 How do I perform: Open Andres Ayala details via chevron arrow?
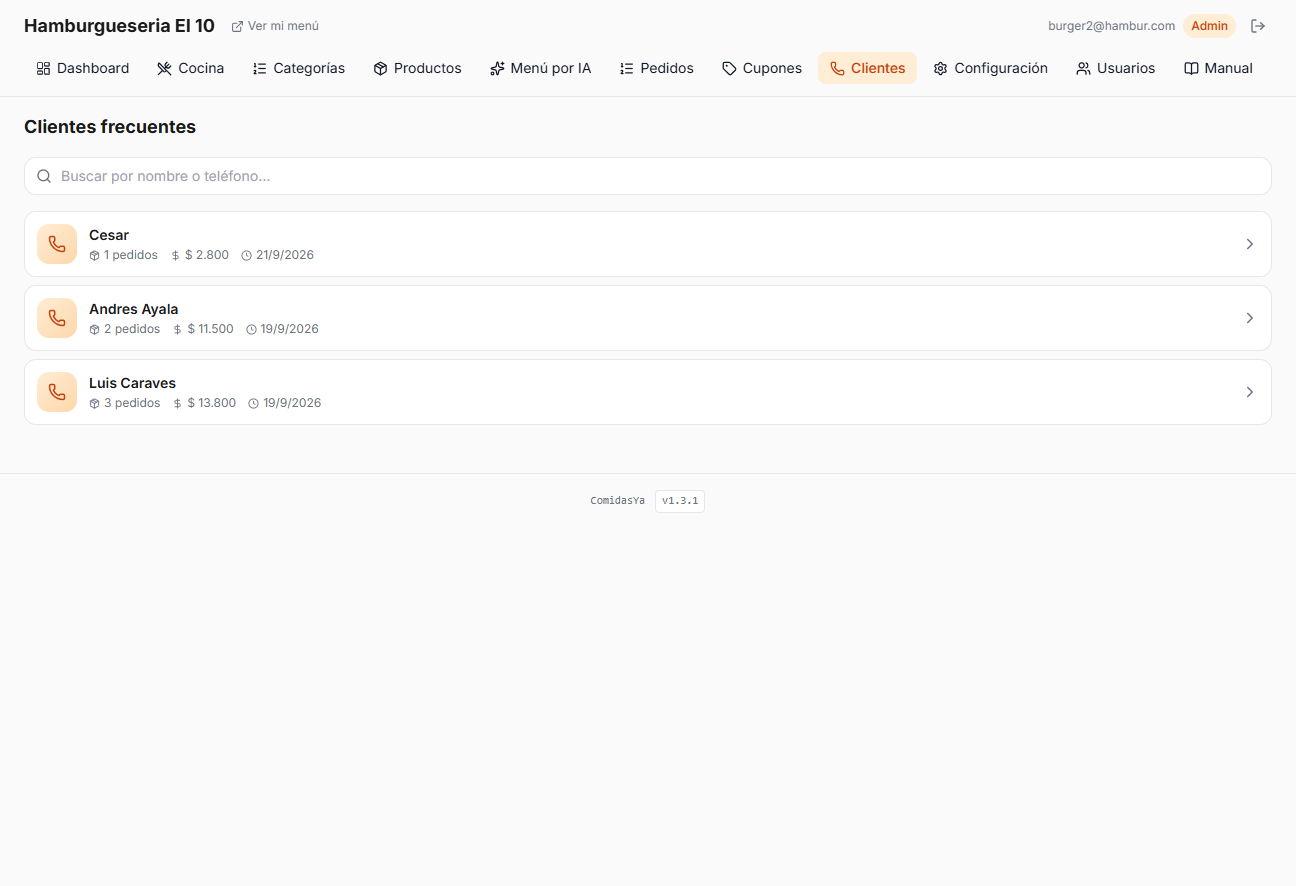click(x=1249, y=318)
